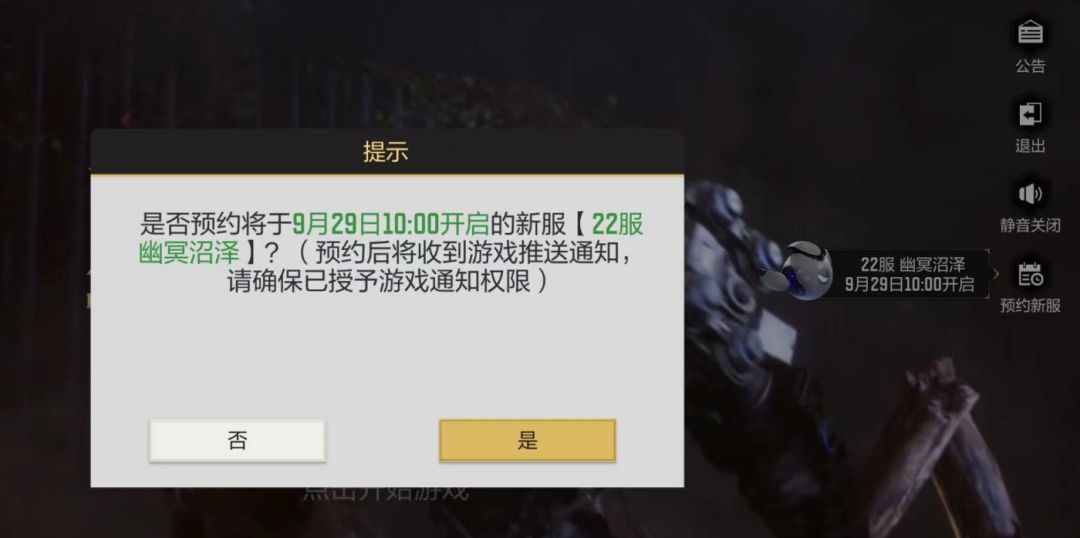
Task: Click the 退出 exit icon
Action: [1030, 114]
